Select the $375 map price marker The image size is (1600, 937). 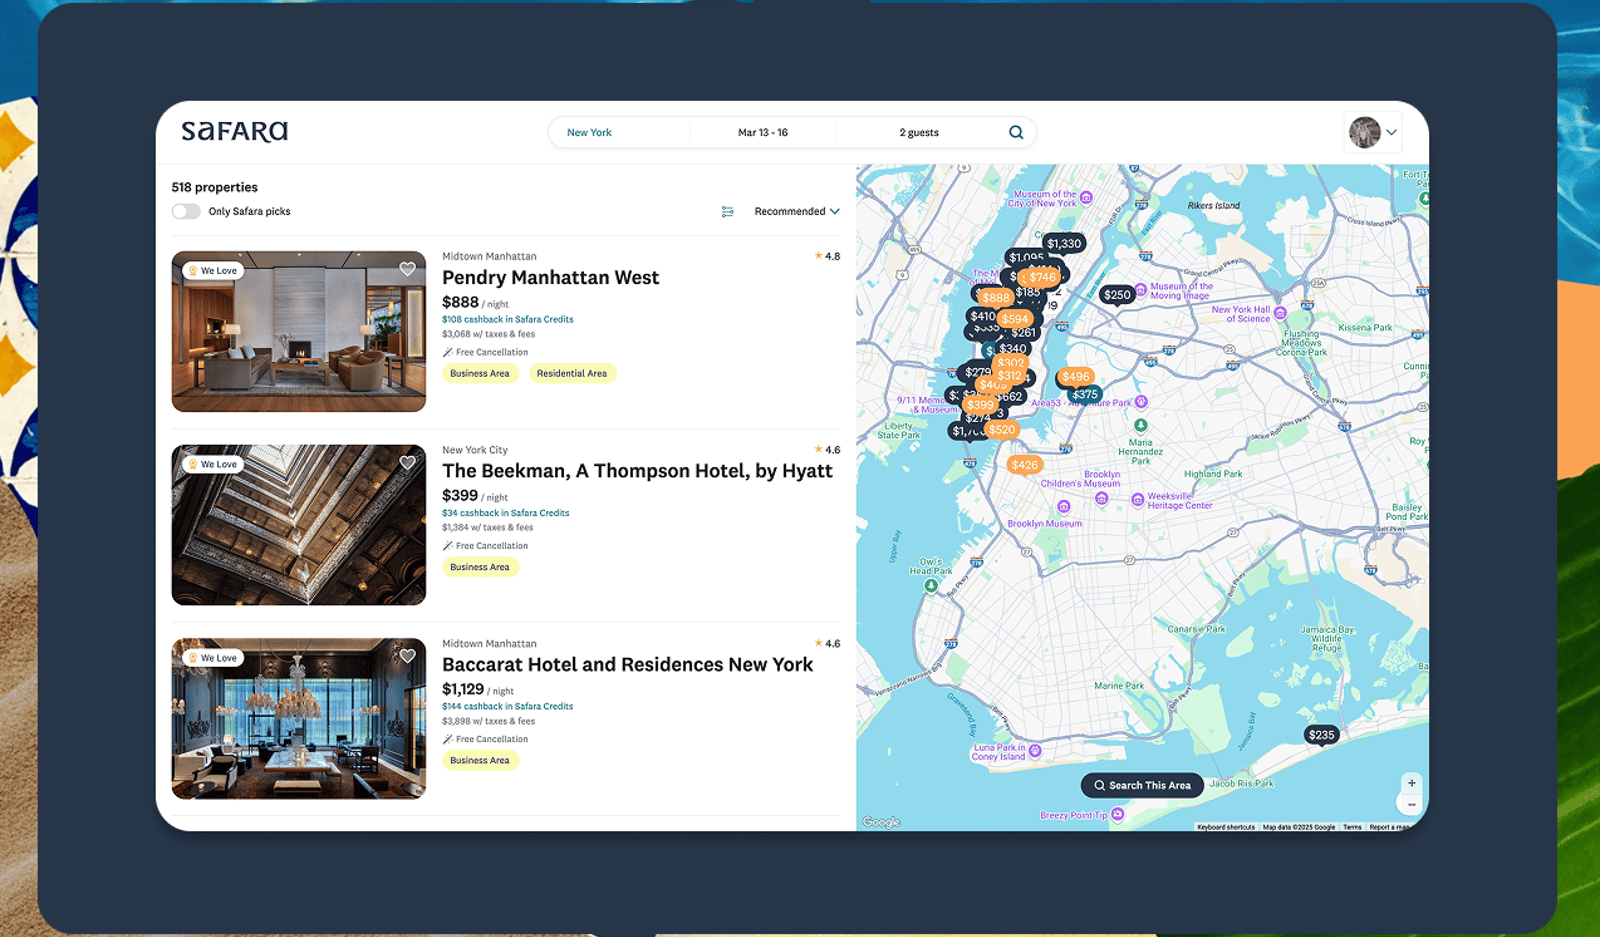coord(1085,394)
